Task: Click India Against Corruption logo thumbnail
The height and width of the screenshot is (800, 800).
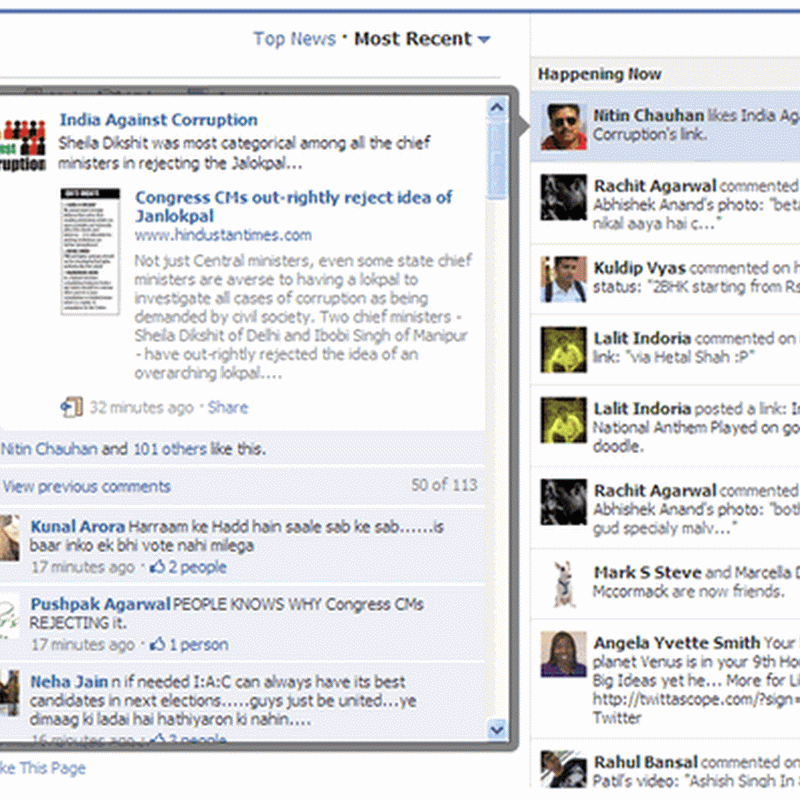Action: tap(23, 145)
